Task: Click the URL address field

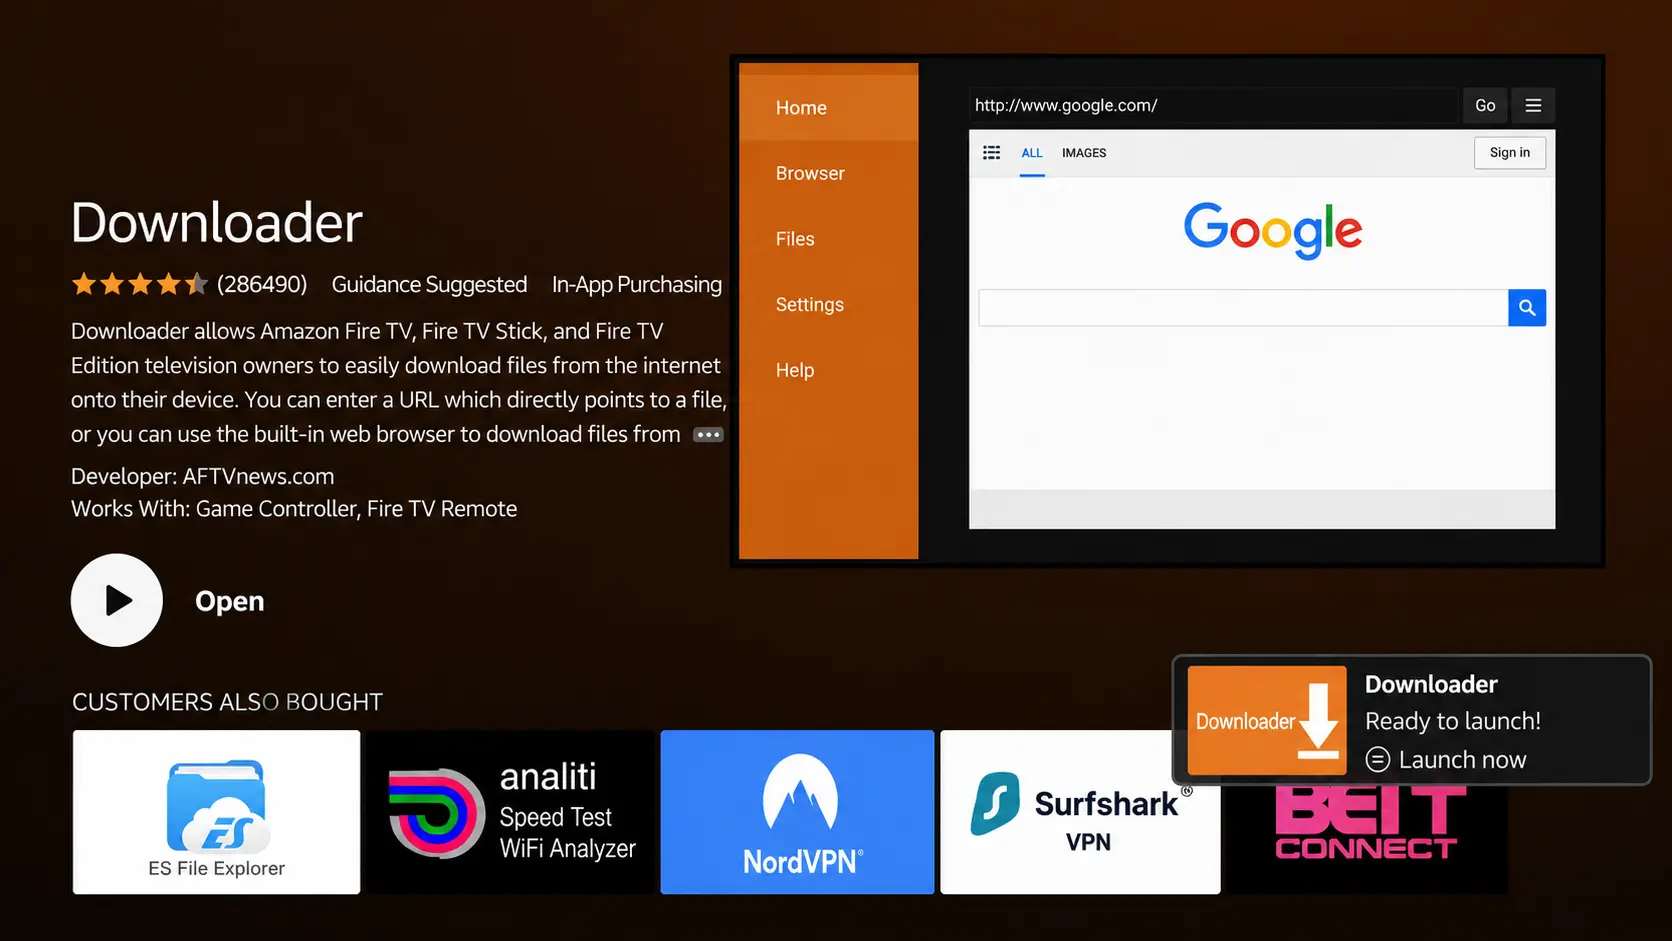Action: (x=1212, y=105)
